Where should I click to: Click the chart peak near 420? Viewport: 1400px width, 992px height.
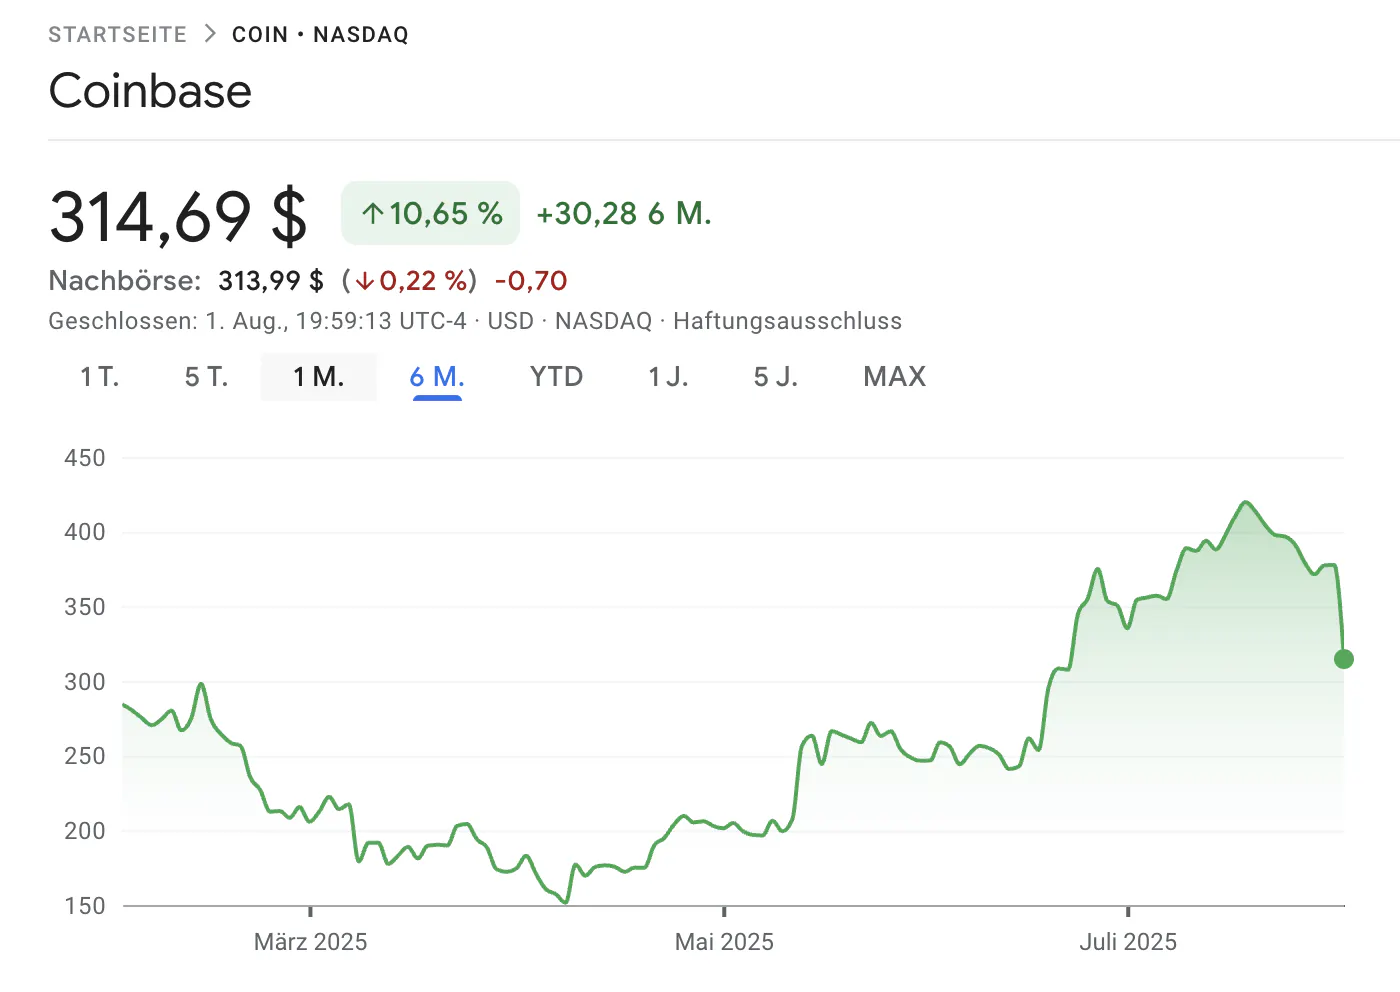coord(1245,502)
